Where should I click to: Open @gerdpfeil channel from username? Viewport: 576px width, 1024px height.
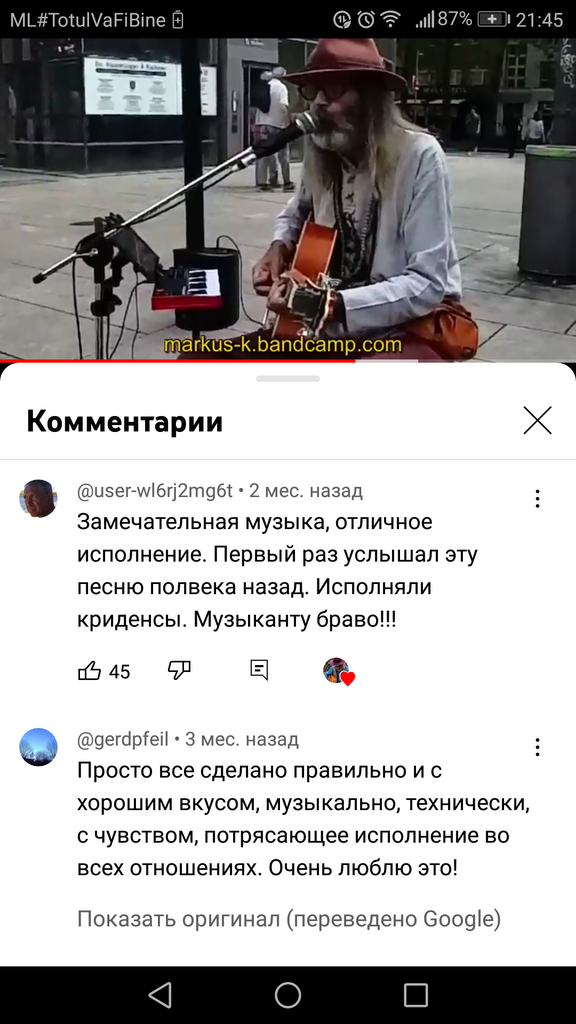tap(123, 739)
